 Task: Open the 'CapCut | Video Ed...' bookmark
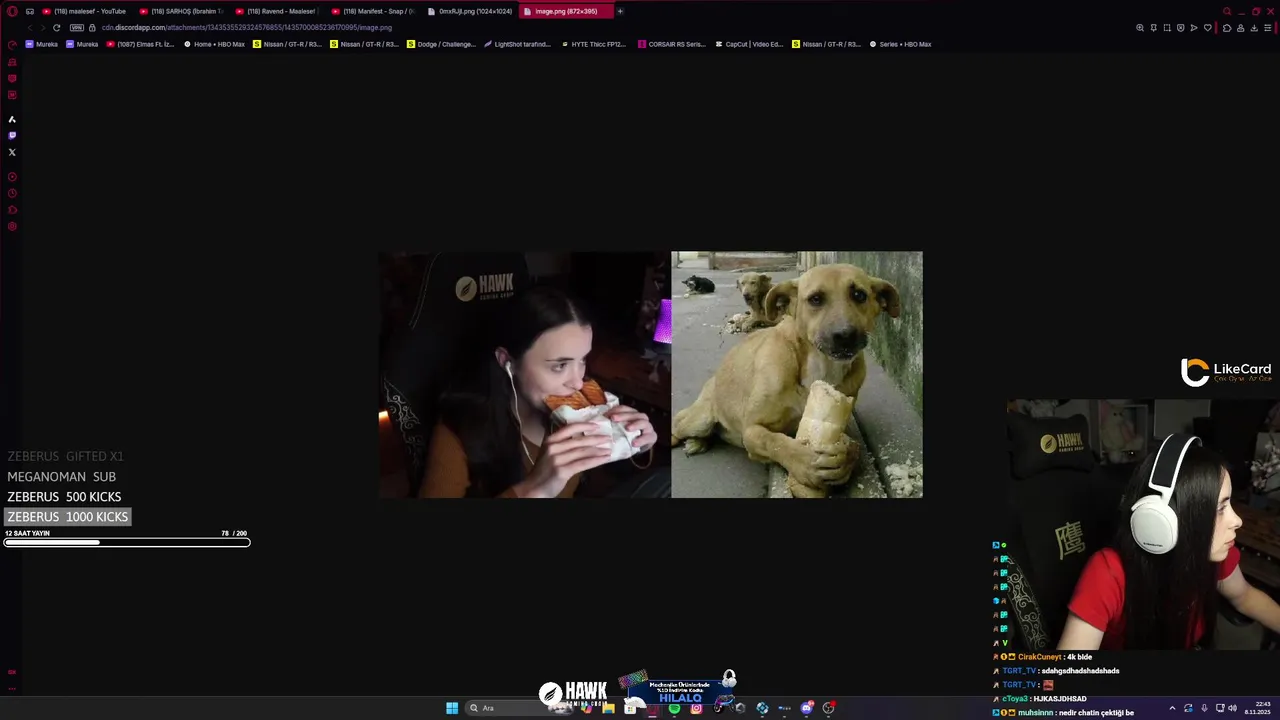[749, 44]
